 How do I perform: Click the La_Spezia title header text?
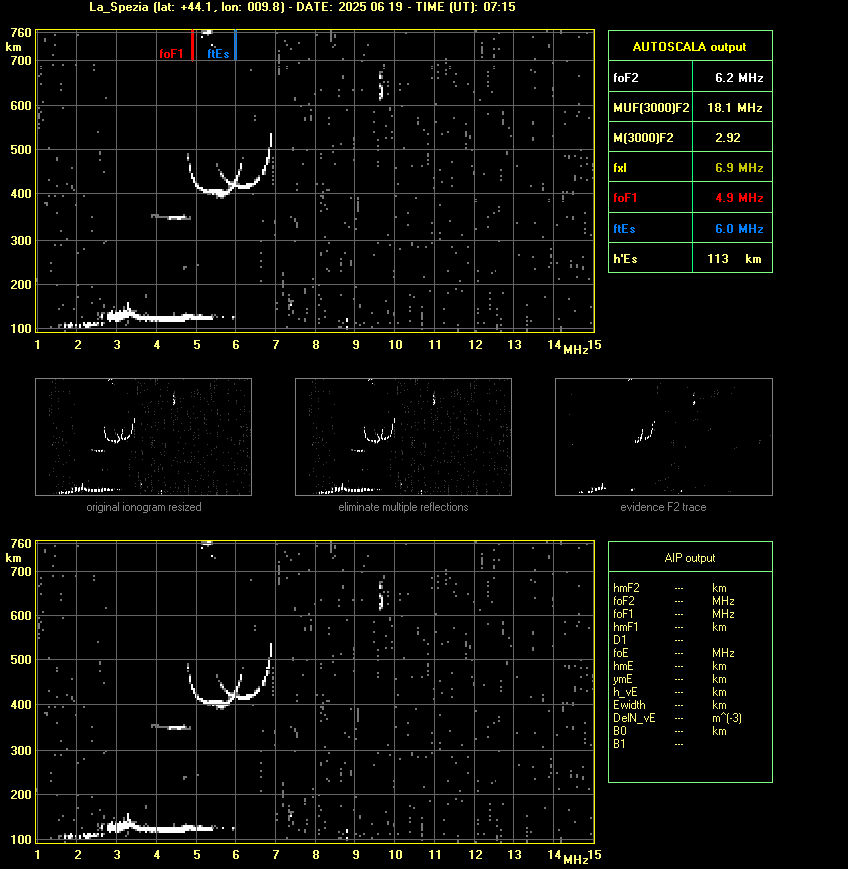(302, 7)
